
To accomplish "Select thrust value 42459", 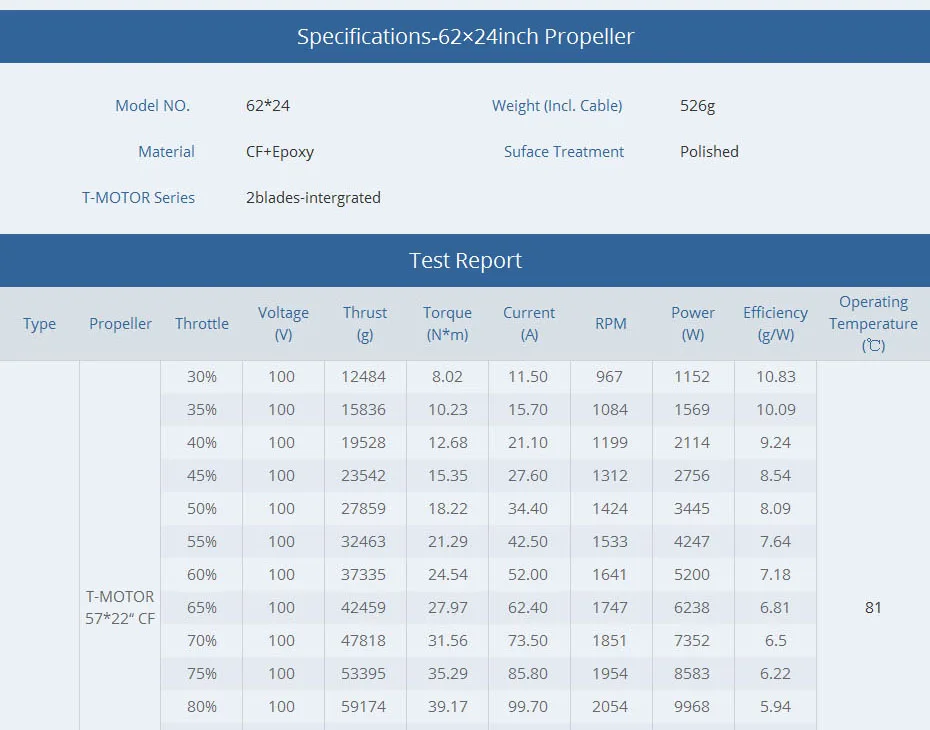I will 364,608.
